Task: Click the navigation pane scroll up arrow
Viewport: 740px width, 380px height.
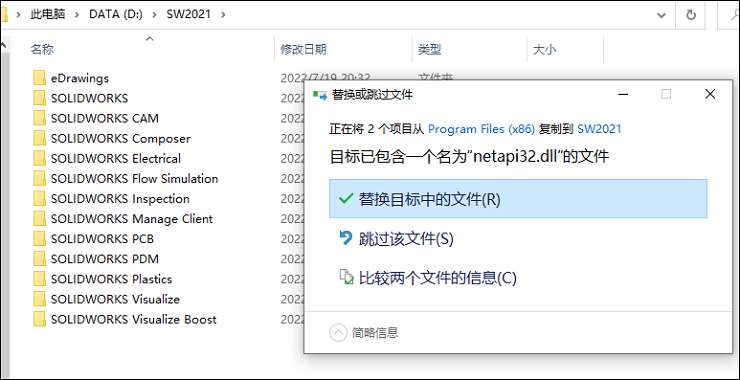Action: click(3, 46)
